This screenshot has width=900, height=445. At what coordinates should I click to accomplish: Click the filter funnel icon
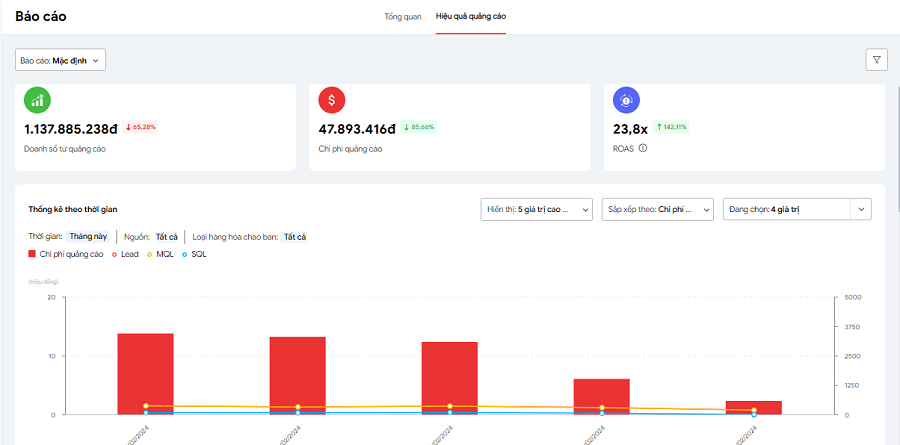(876, 60)
